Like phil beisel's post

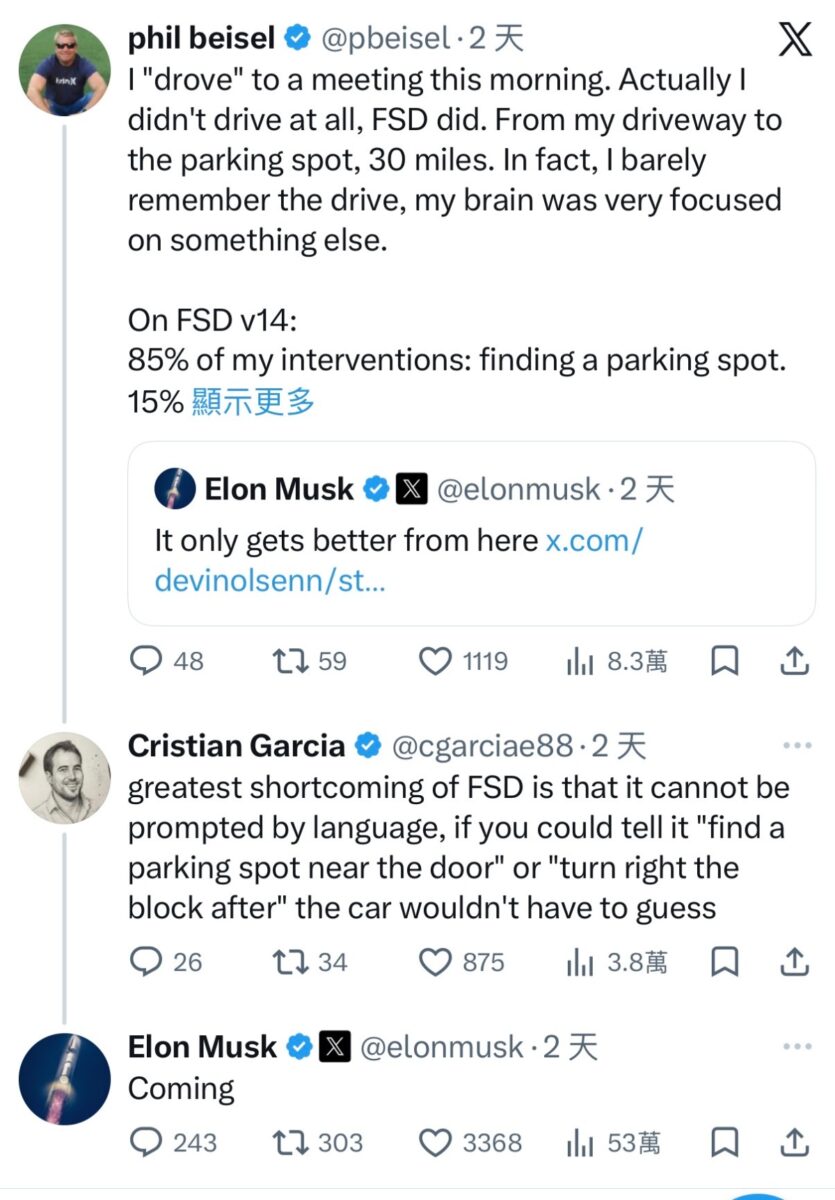[435, 661]
